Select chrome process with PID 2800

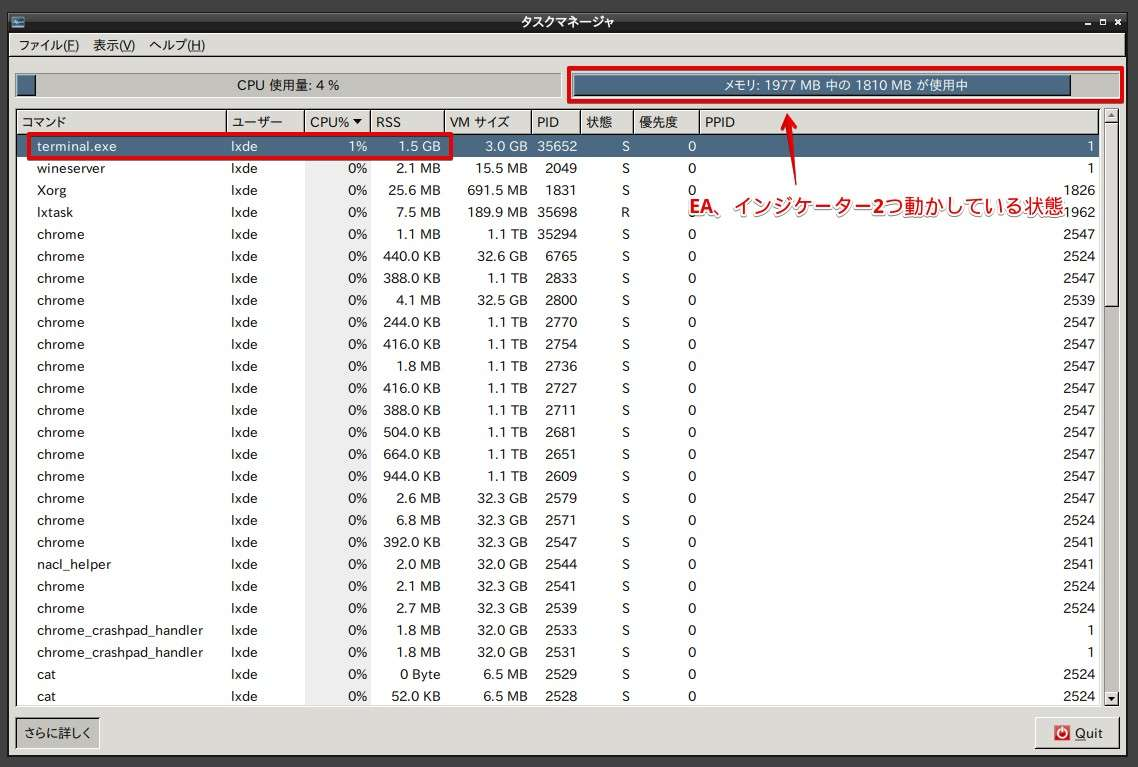(x=557, y=300)
